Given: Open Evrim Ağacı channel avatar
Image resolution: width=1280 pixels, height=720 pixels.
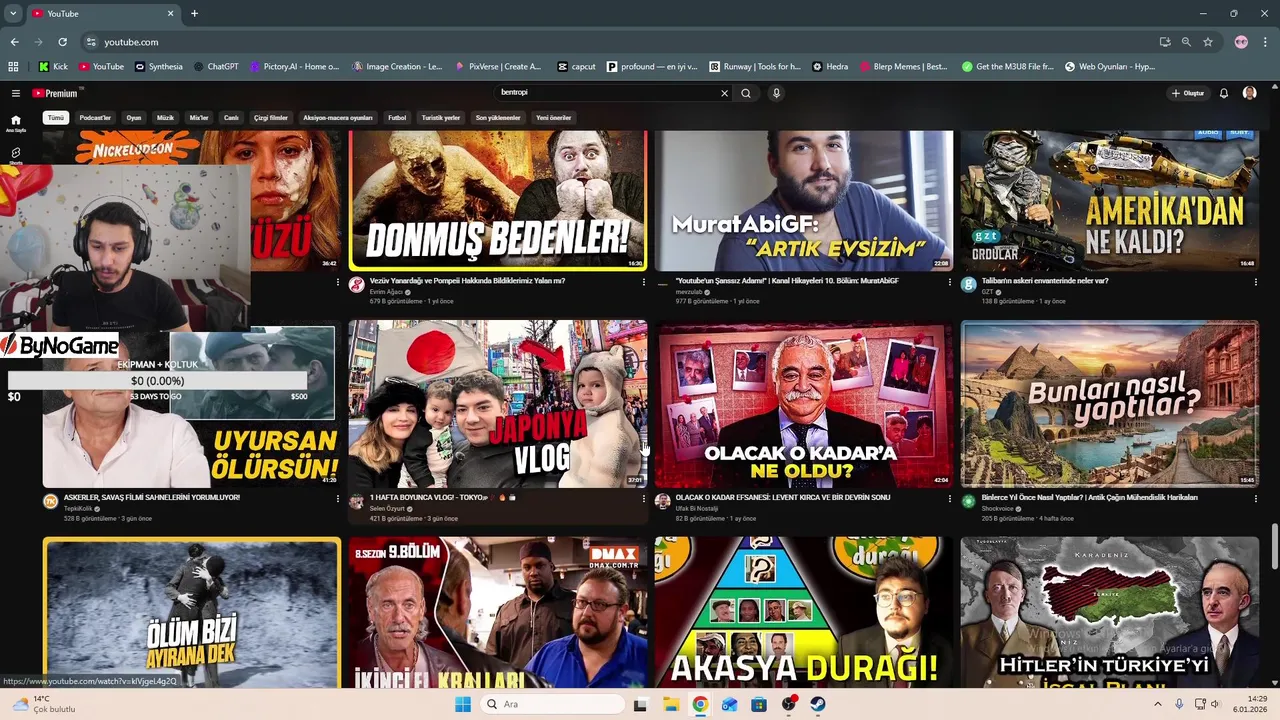Looking at the screenshot, I should pyautogui.click(x=357, y=285).
